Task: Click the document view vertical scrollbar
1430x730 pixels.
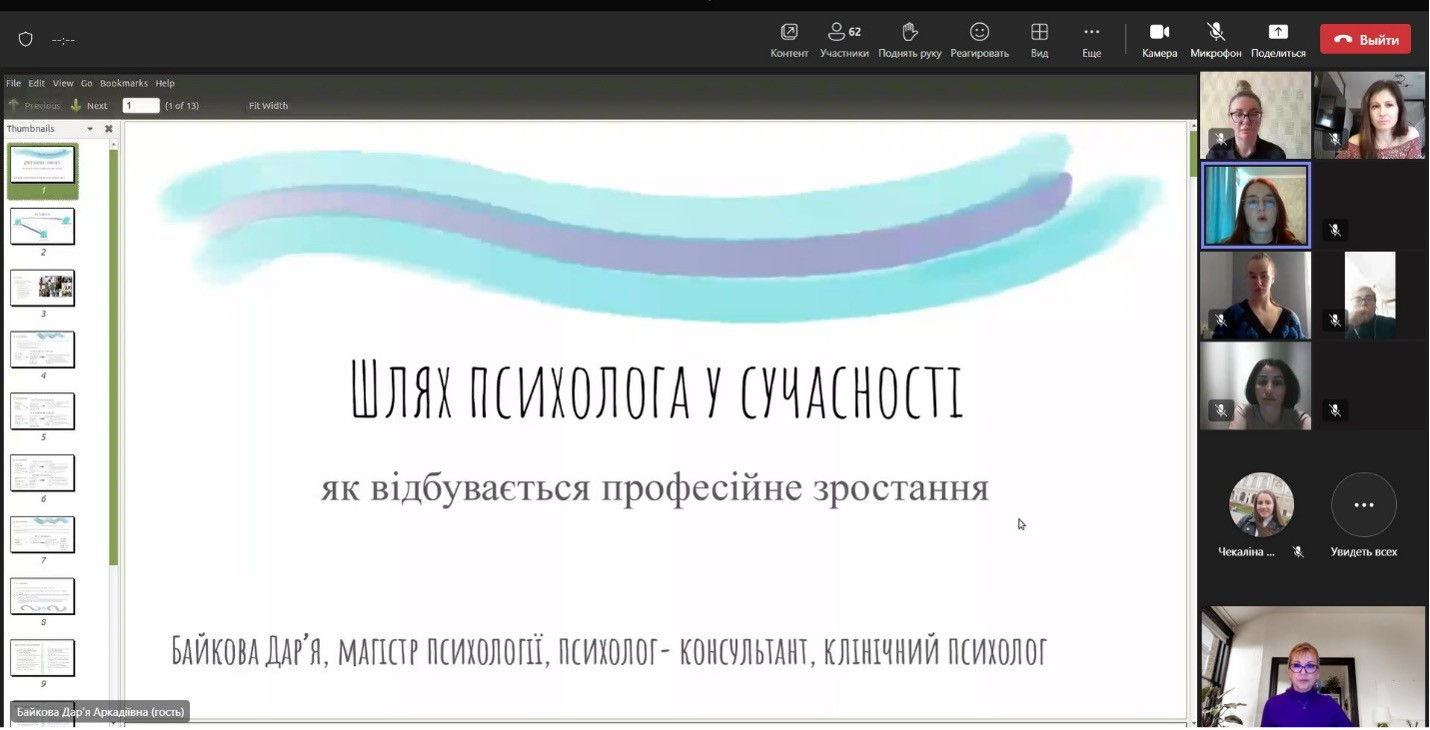Action: [x=1192, y=155]
